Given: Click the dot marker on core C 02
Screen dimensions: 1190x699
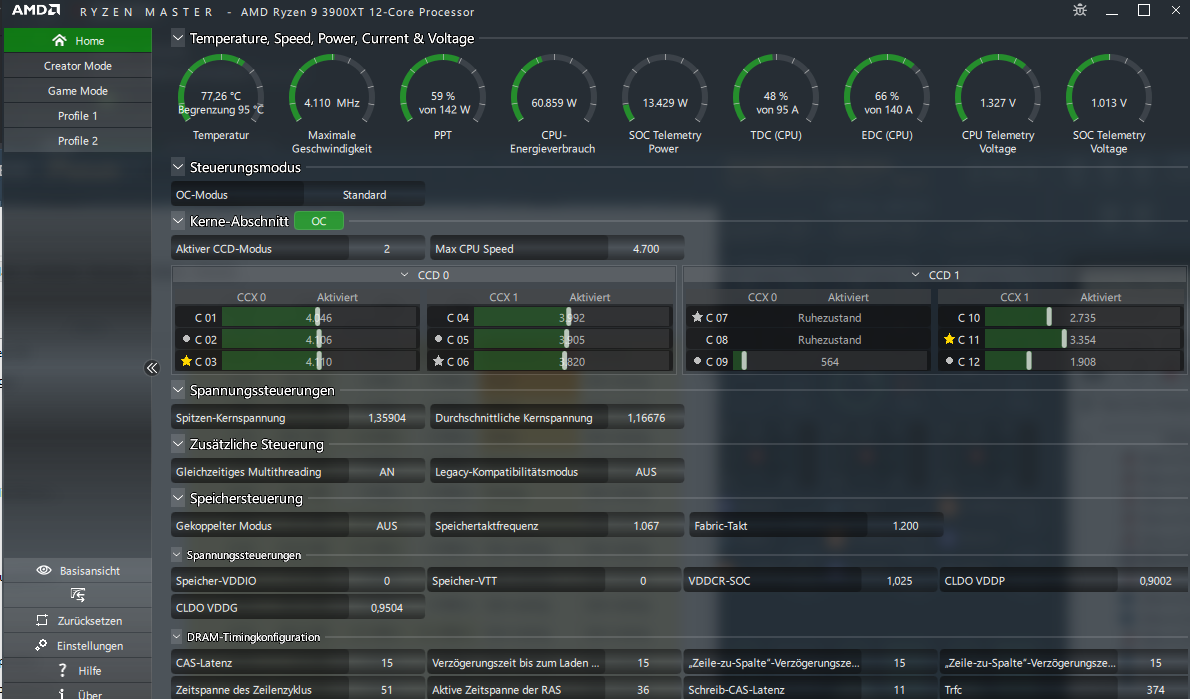Looking at the screenshot, I should [x=187, y=338].
